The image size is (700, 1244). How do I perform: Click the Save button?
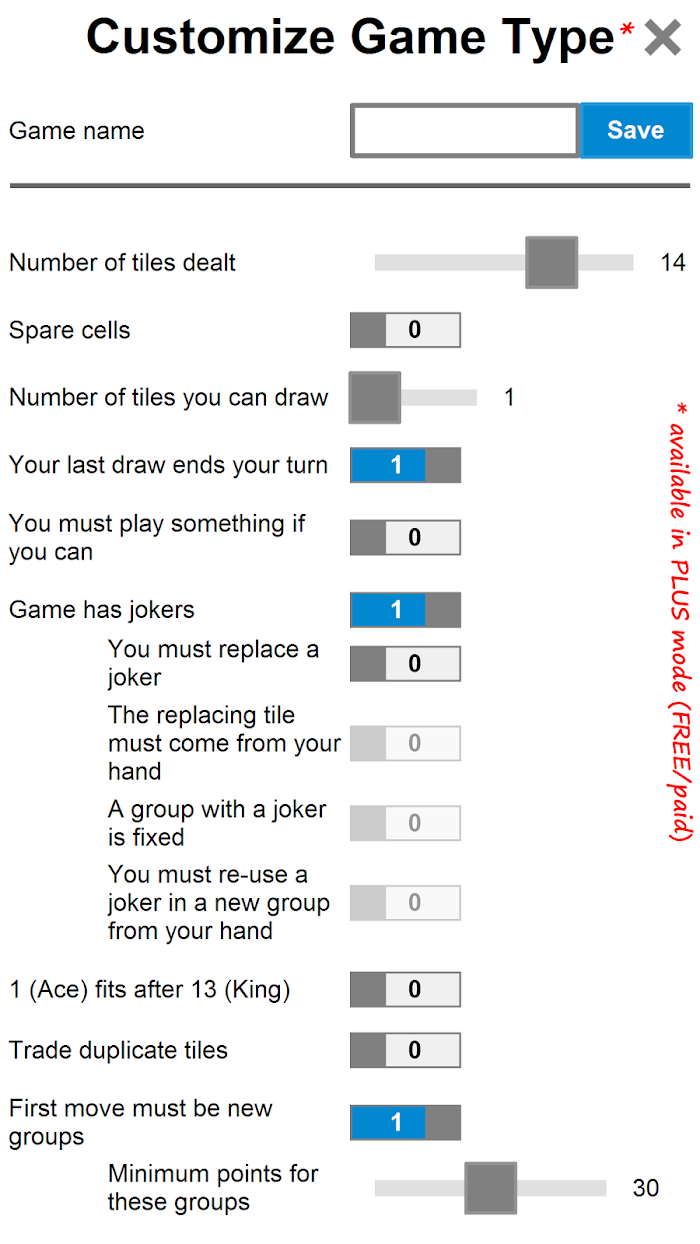point(636,130)
